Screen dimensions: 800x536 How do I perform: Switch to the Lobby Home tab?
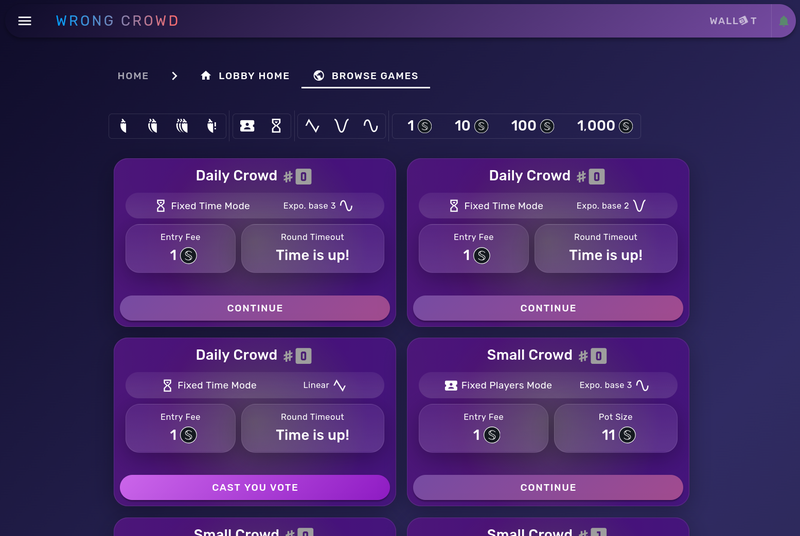[245, 76]
